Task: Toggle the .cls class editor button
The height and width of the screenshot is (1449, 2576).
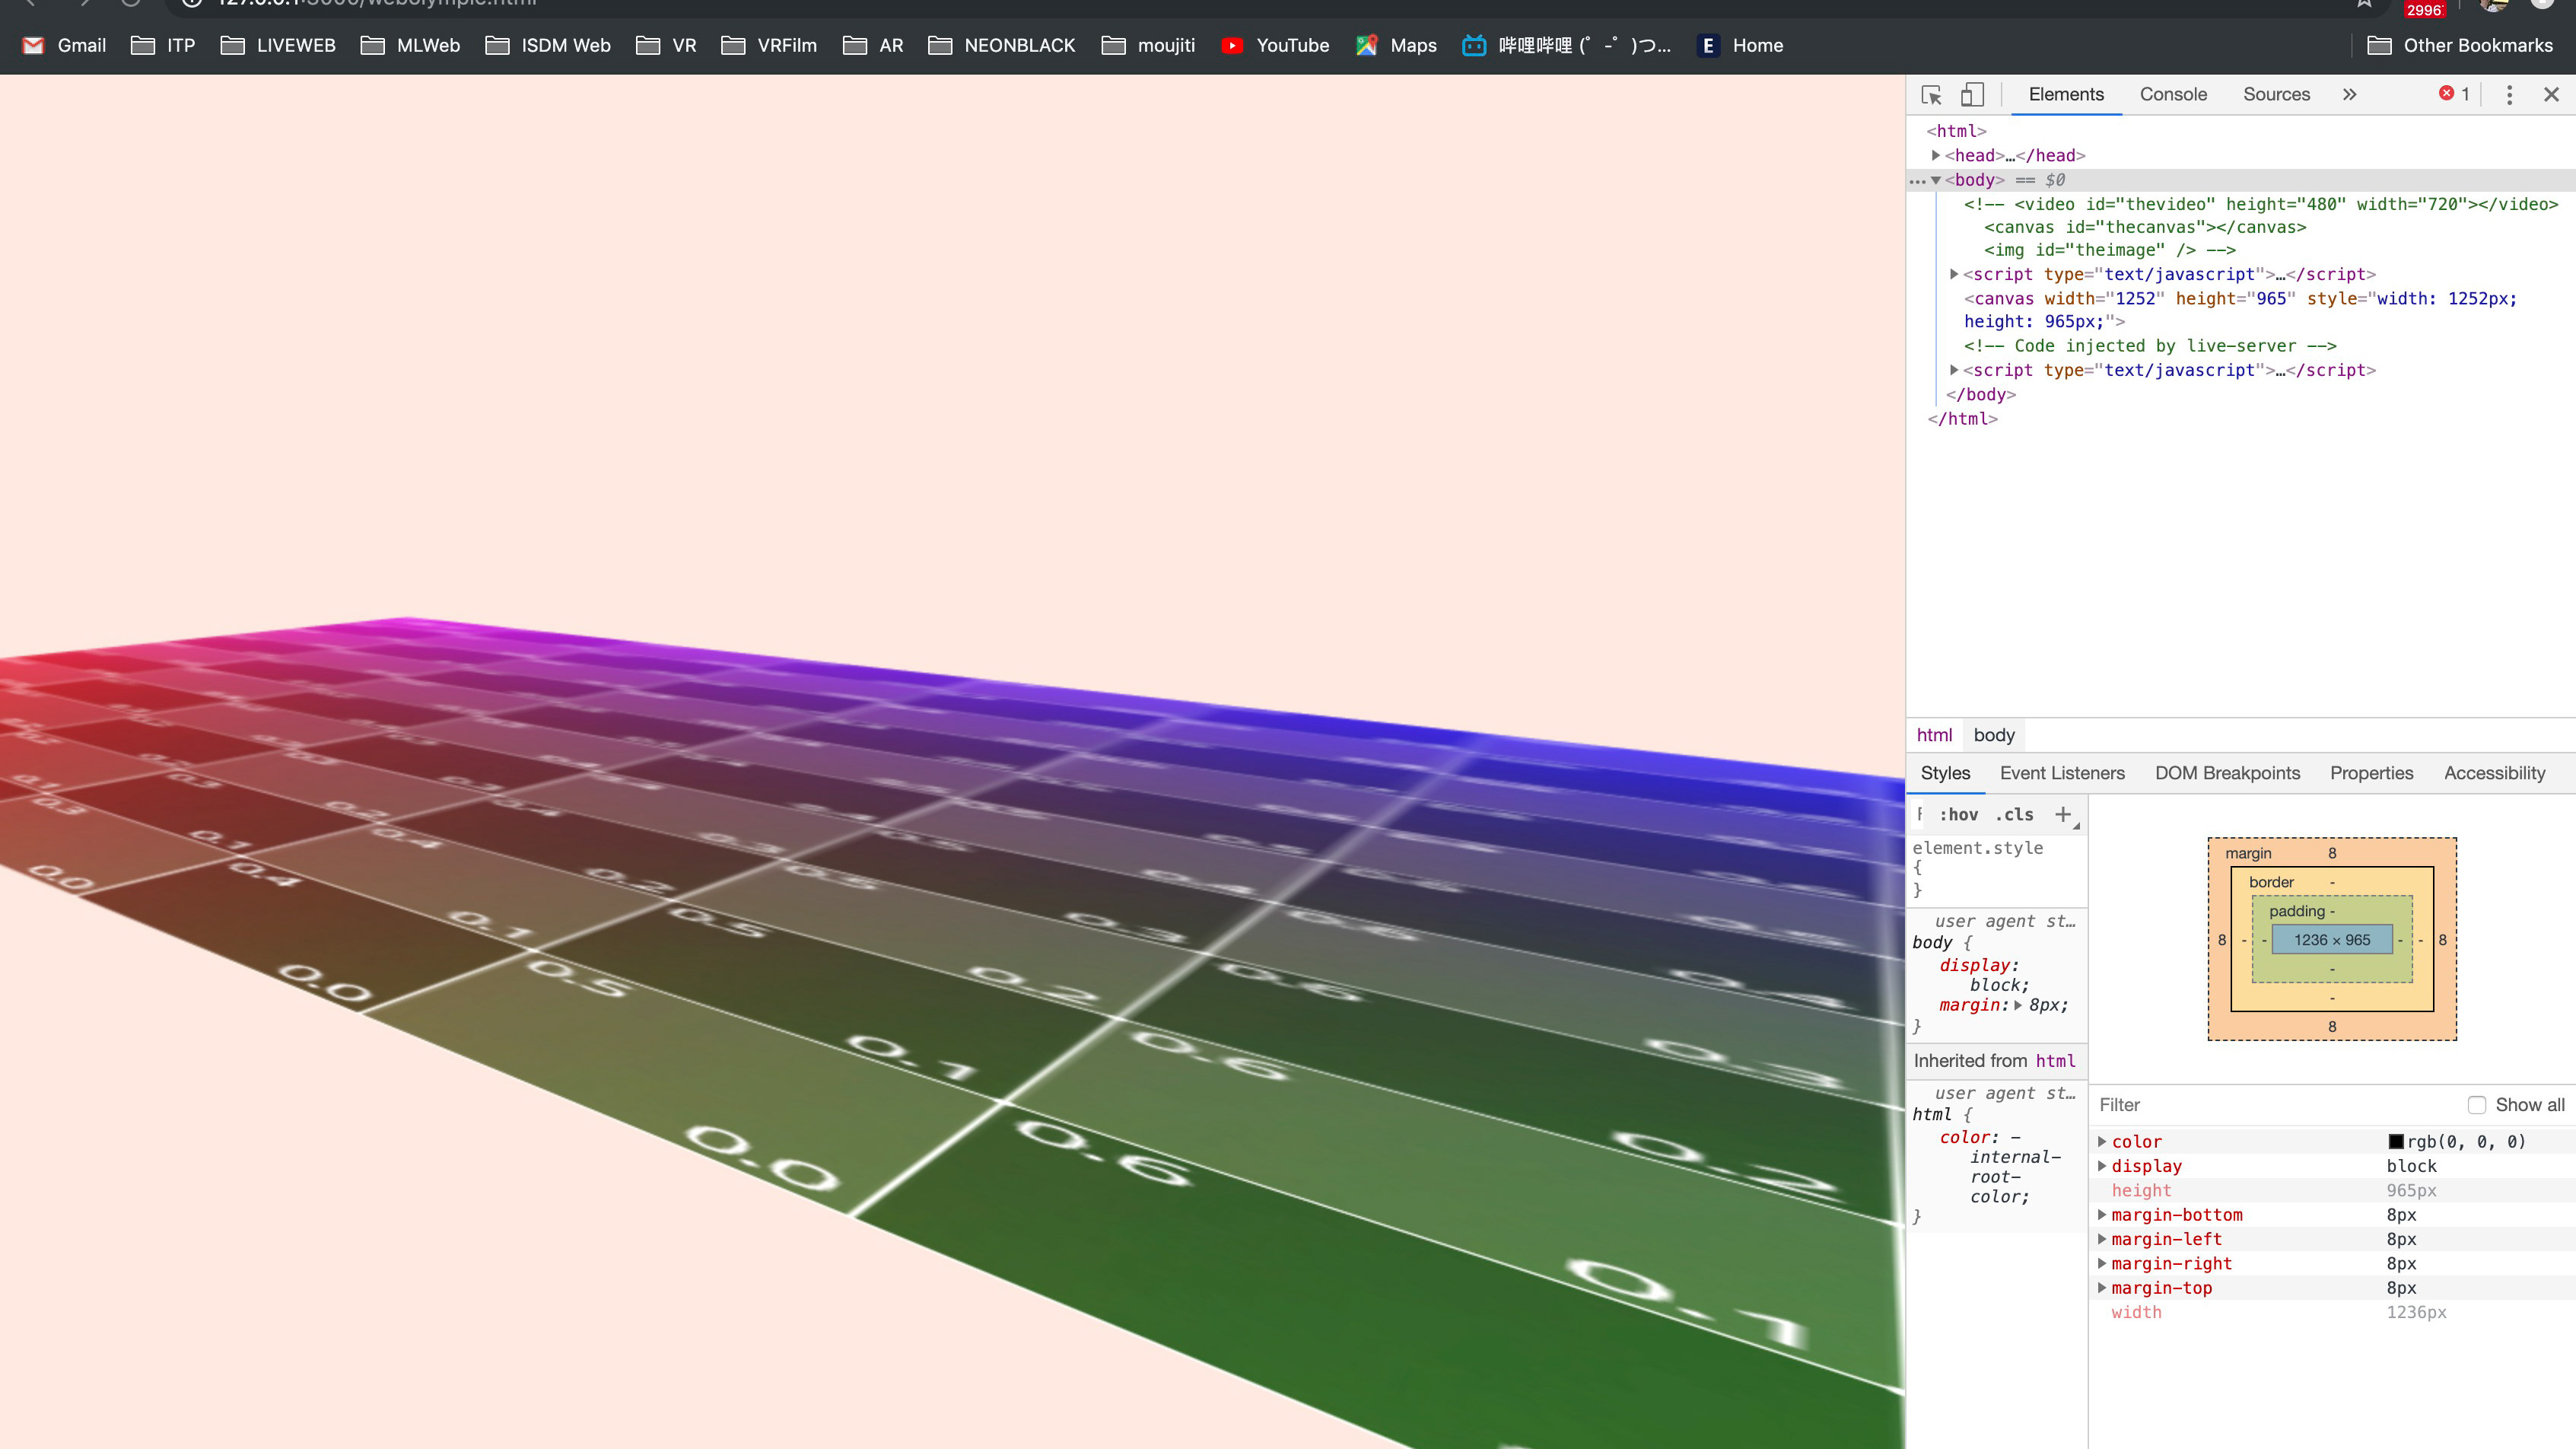Action: pyautogui.click(x=2014, y=814)
